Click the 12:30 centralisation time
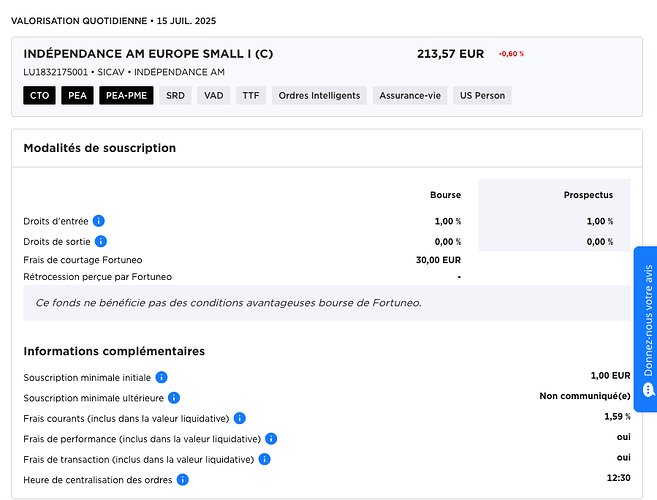Viewport: 657px width, 500px height. click(x=618, y=478)
